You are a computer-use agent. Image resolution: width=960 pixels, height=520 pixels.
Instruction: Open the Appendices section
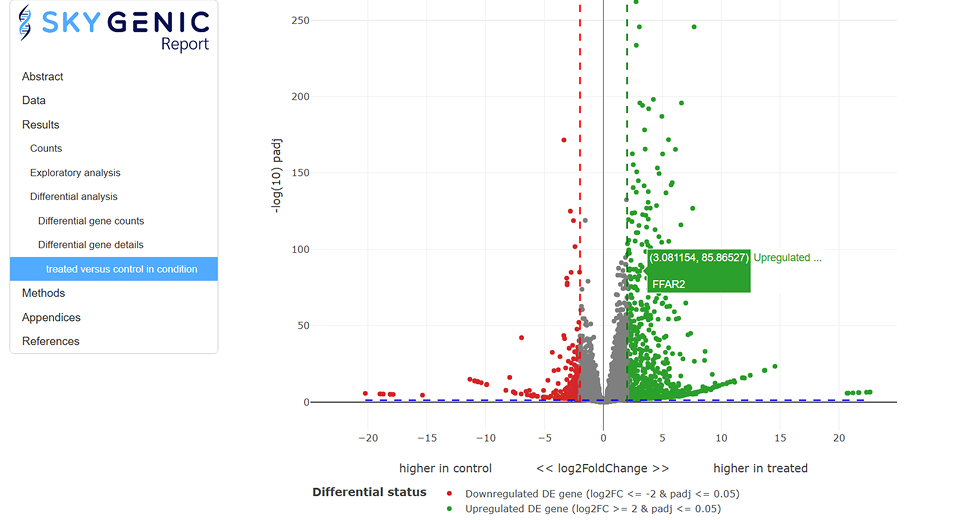pyautogui.click(x=52, y=317)
